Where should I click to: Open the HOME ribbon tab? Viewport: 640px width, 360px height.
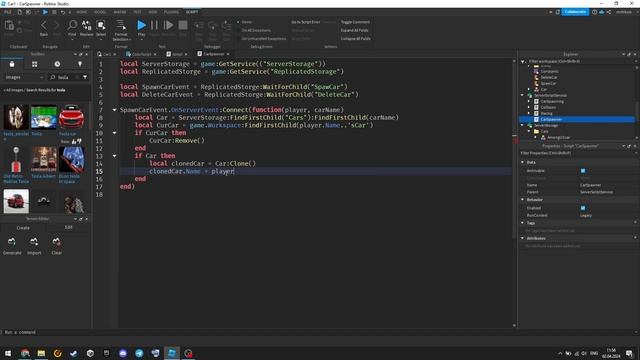pyautogui.click(x=82, y=12)
